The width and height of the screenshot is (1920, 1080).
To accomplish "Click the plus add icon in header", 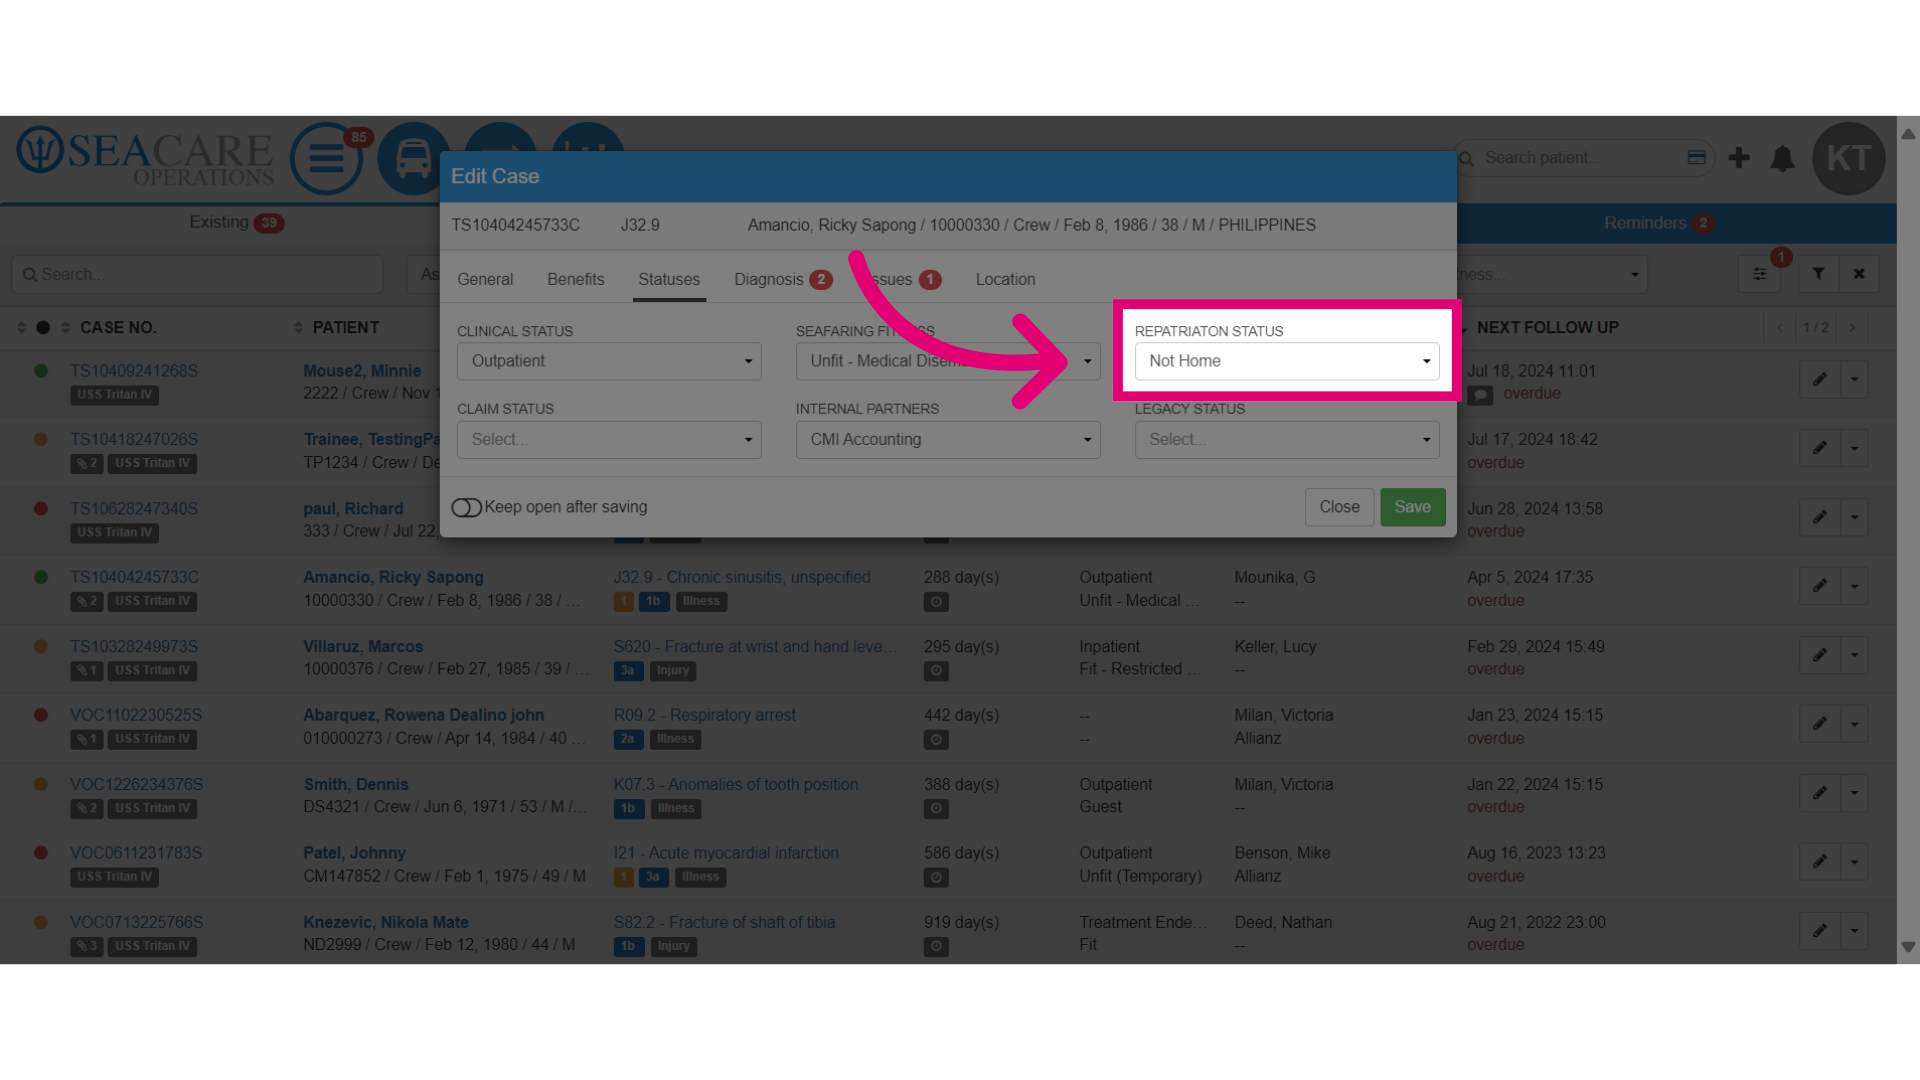I will coord(1739,158).
